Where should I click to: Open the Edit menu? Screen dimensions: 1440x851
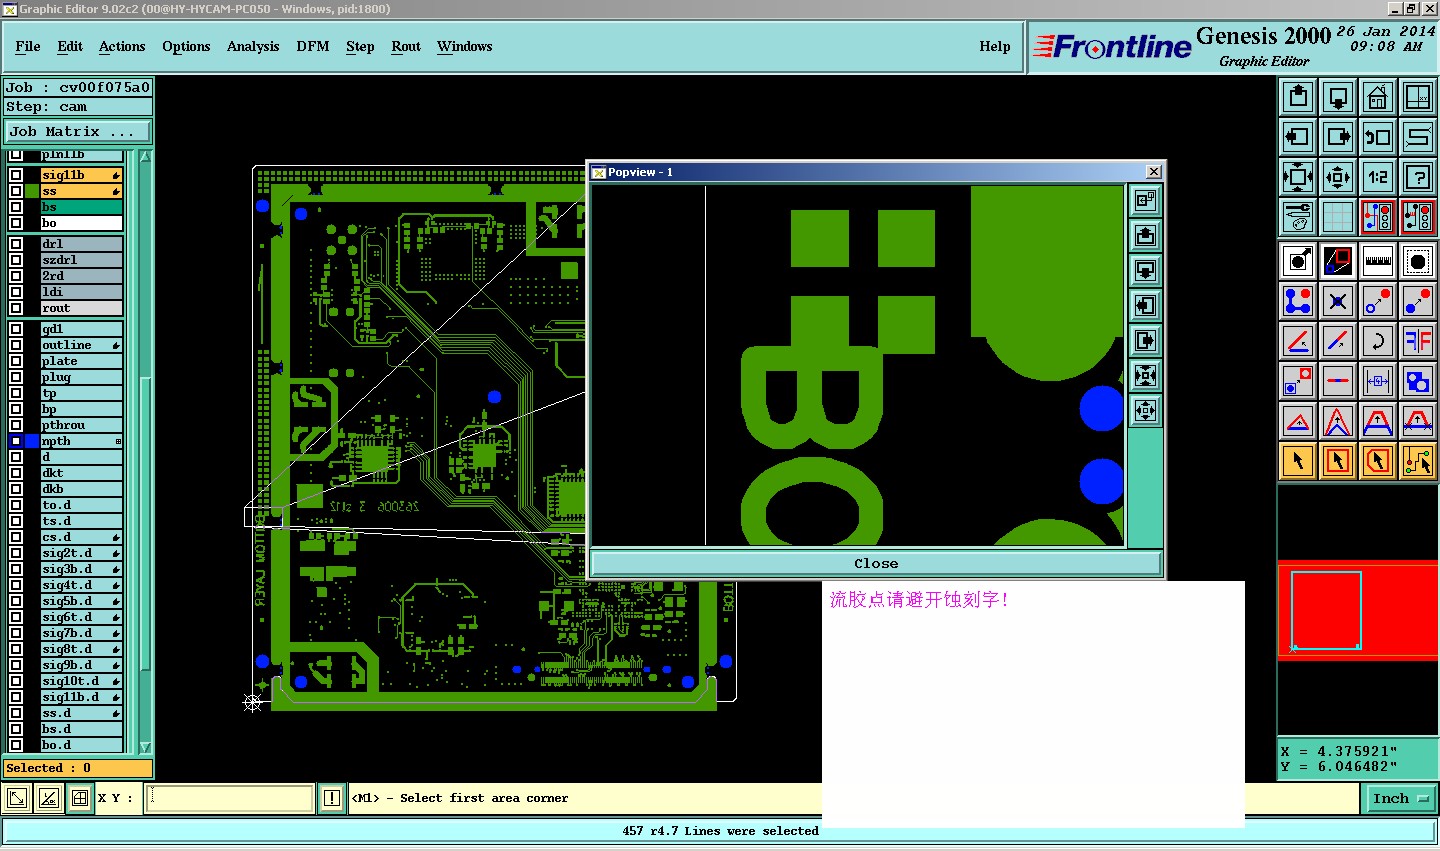click(70, 46)
